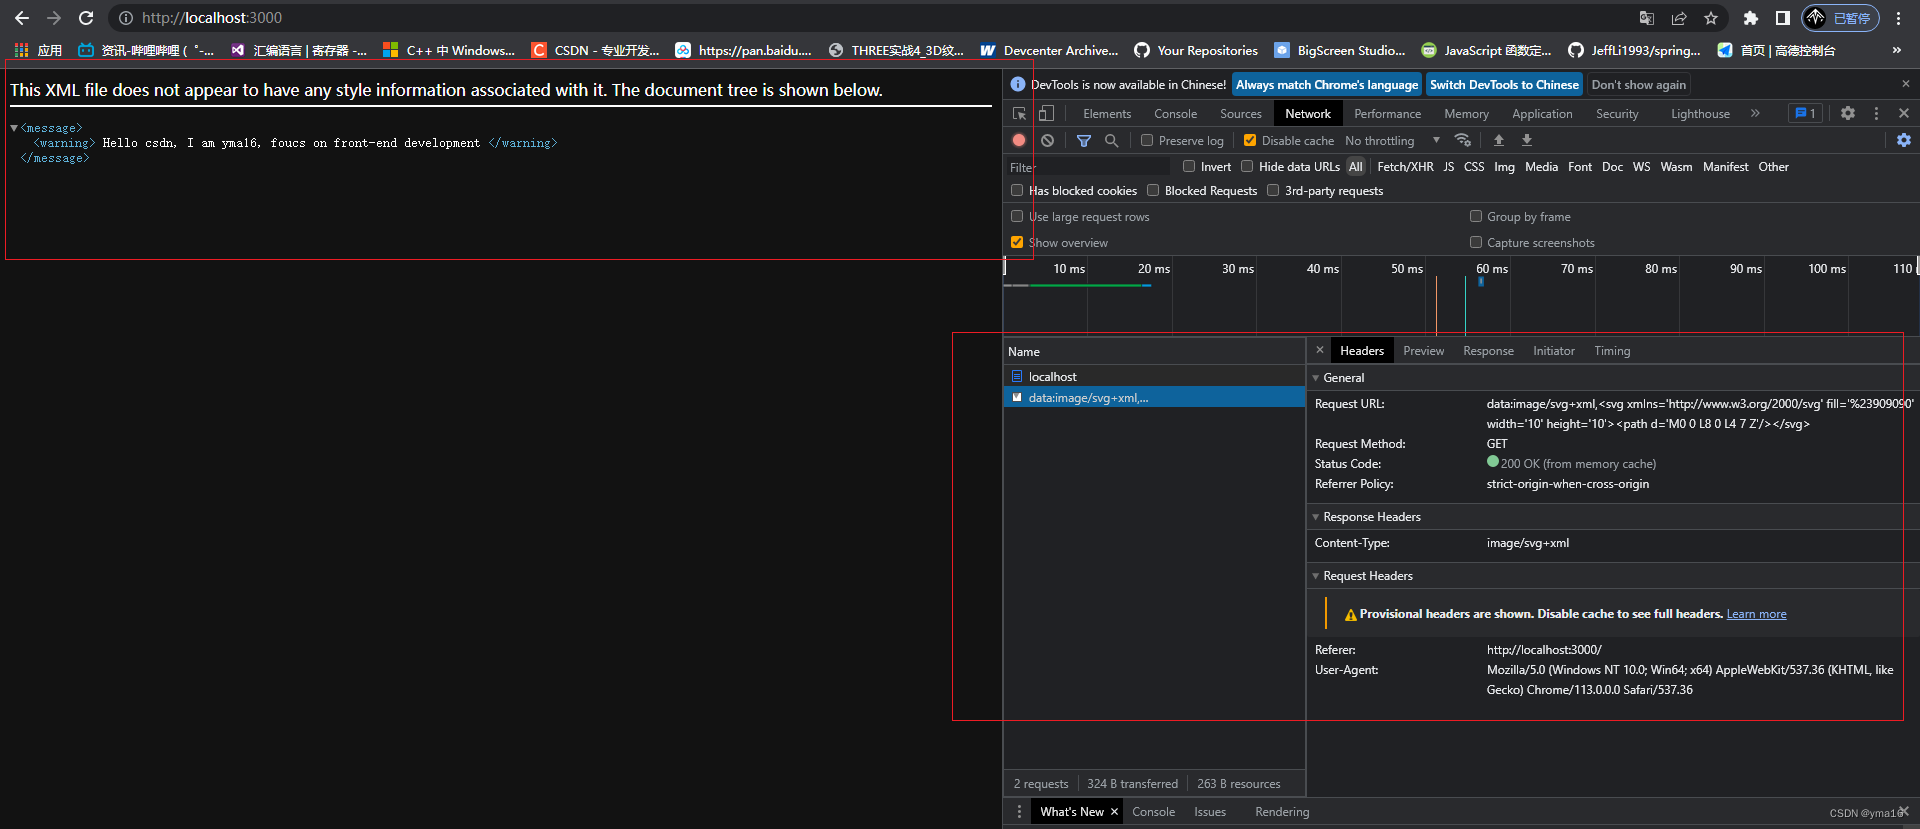Open the Timing tab
1920x829 pixels.
pos(1612,350)
